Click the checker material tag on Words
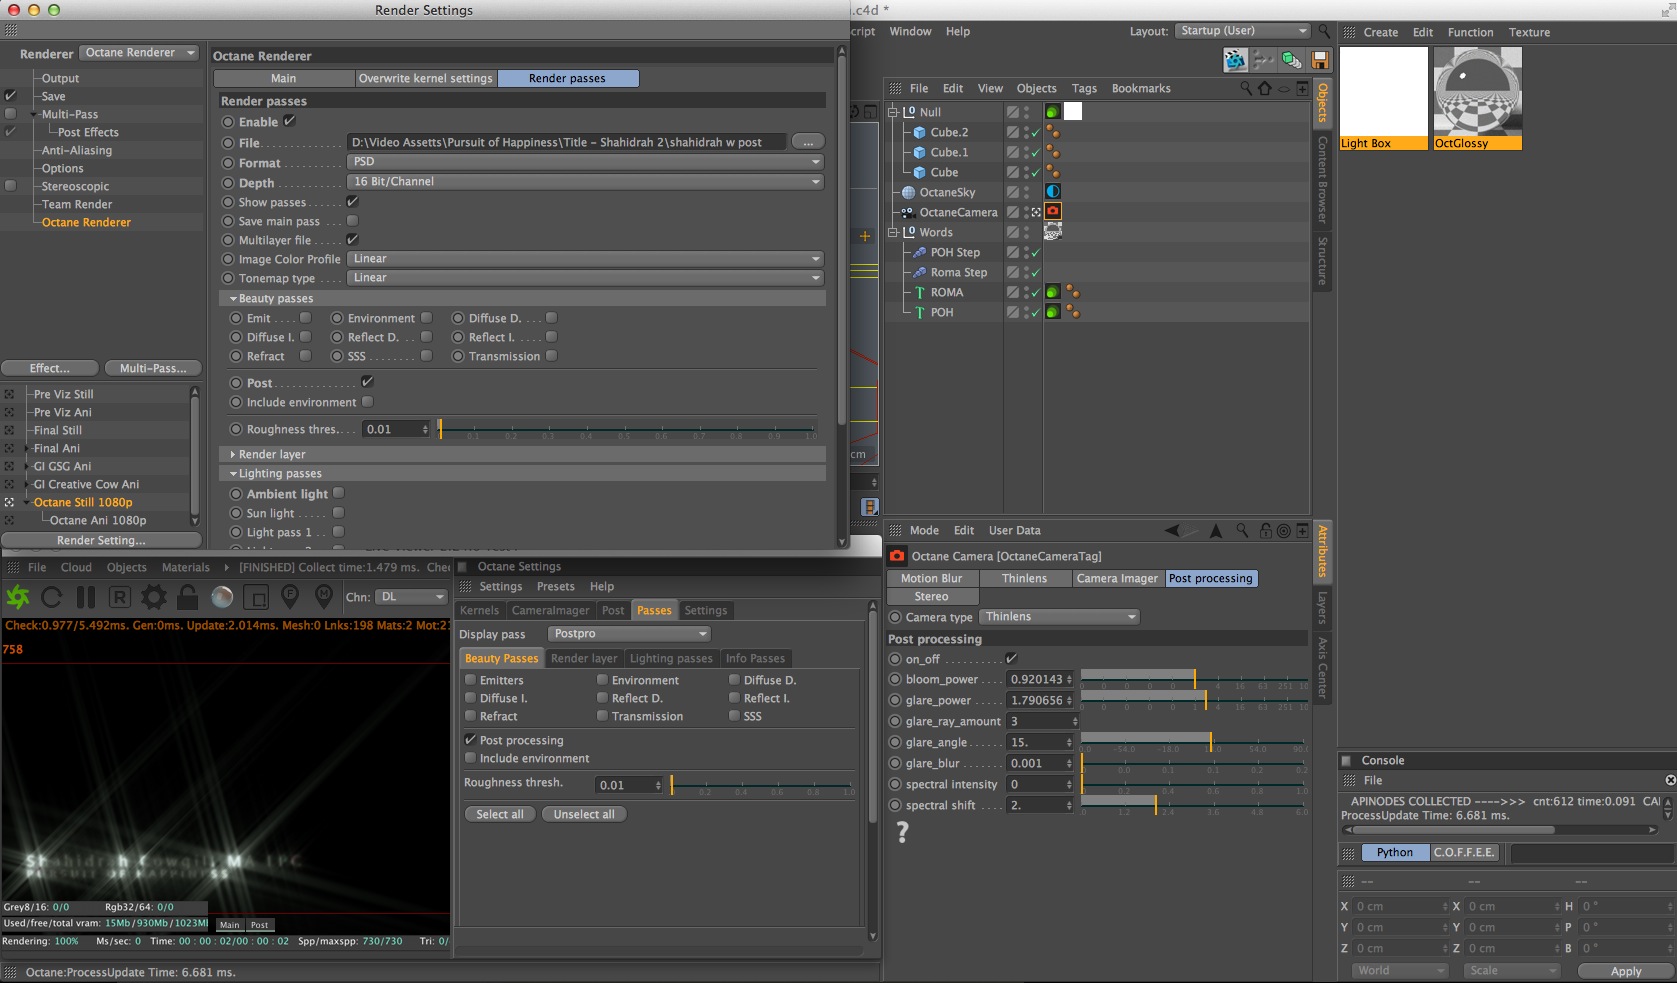This screenshot has height=983, width=1677. [x=1053, y=231]
